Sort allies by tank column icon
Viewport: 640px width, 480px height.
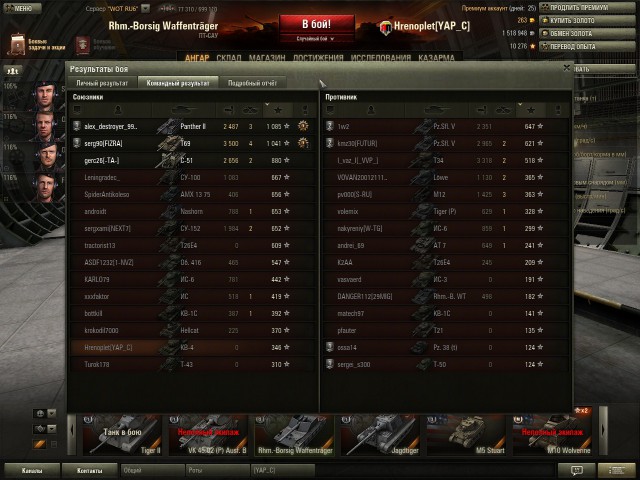[183, 110]
